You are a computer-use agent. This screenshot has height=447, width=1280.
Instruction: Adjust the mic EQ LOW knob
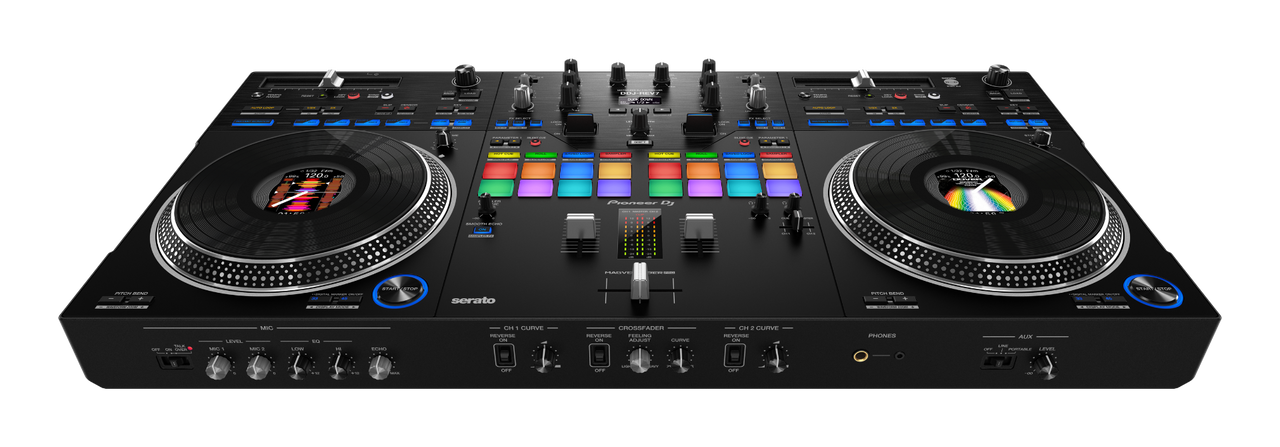[298, 369]
